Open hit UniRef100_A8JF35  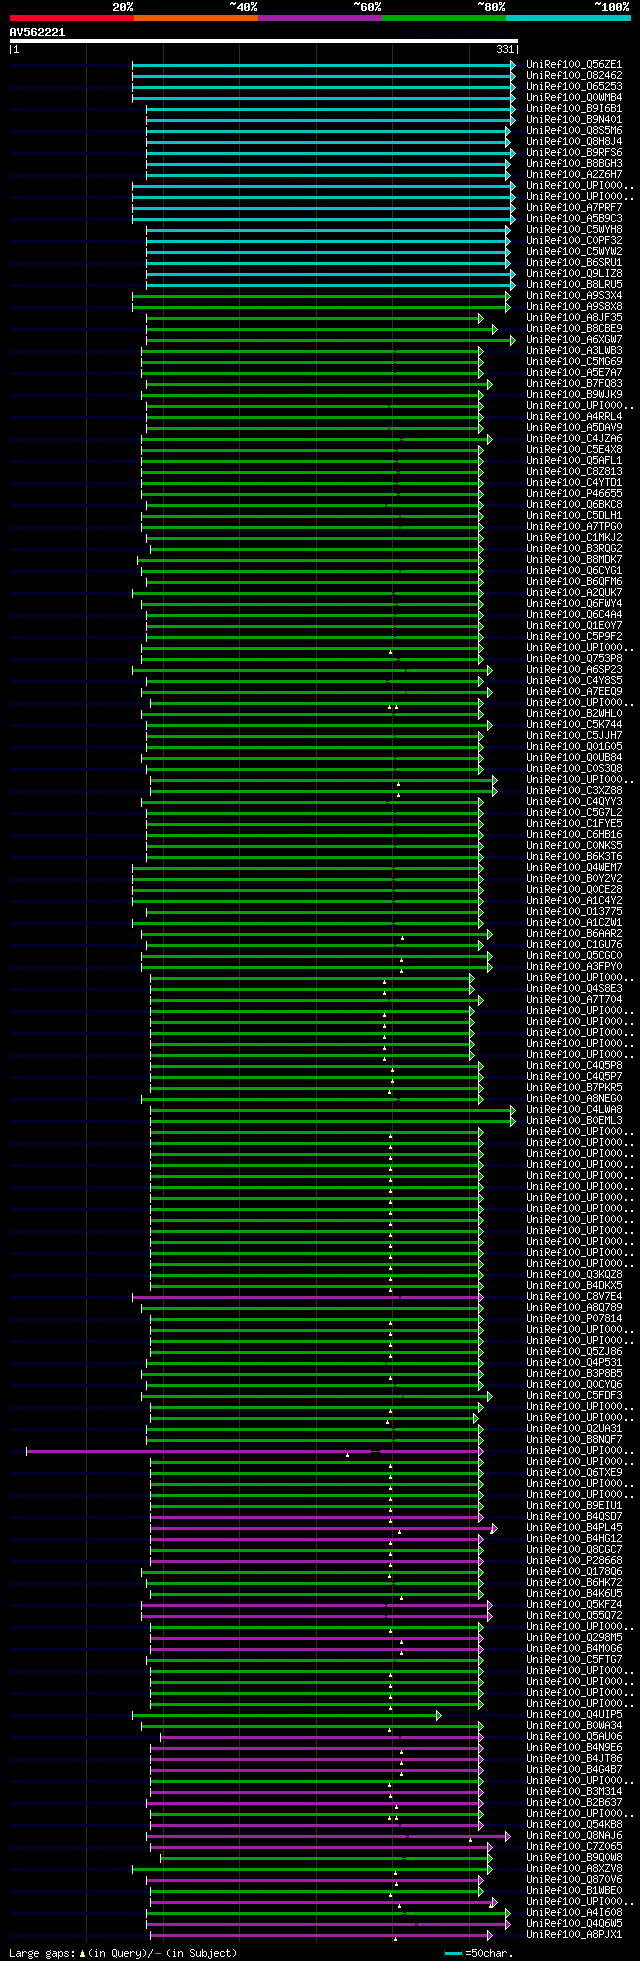tap(574, 317)
